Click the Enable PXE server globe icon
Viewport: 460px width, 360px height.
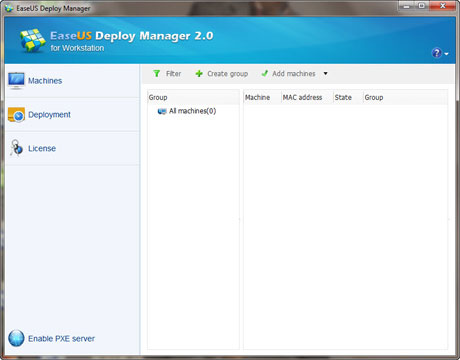click(x=16, y=338)
